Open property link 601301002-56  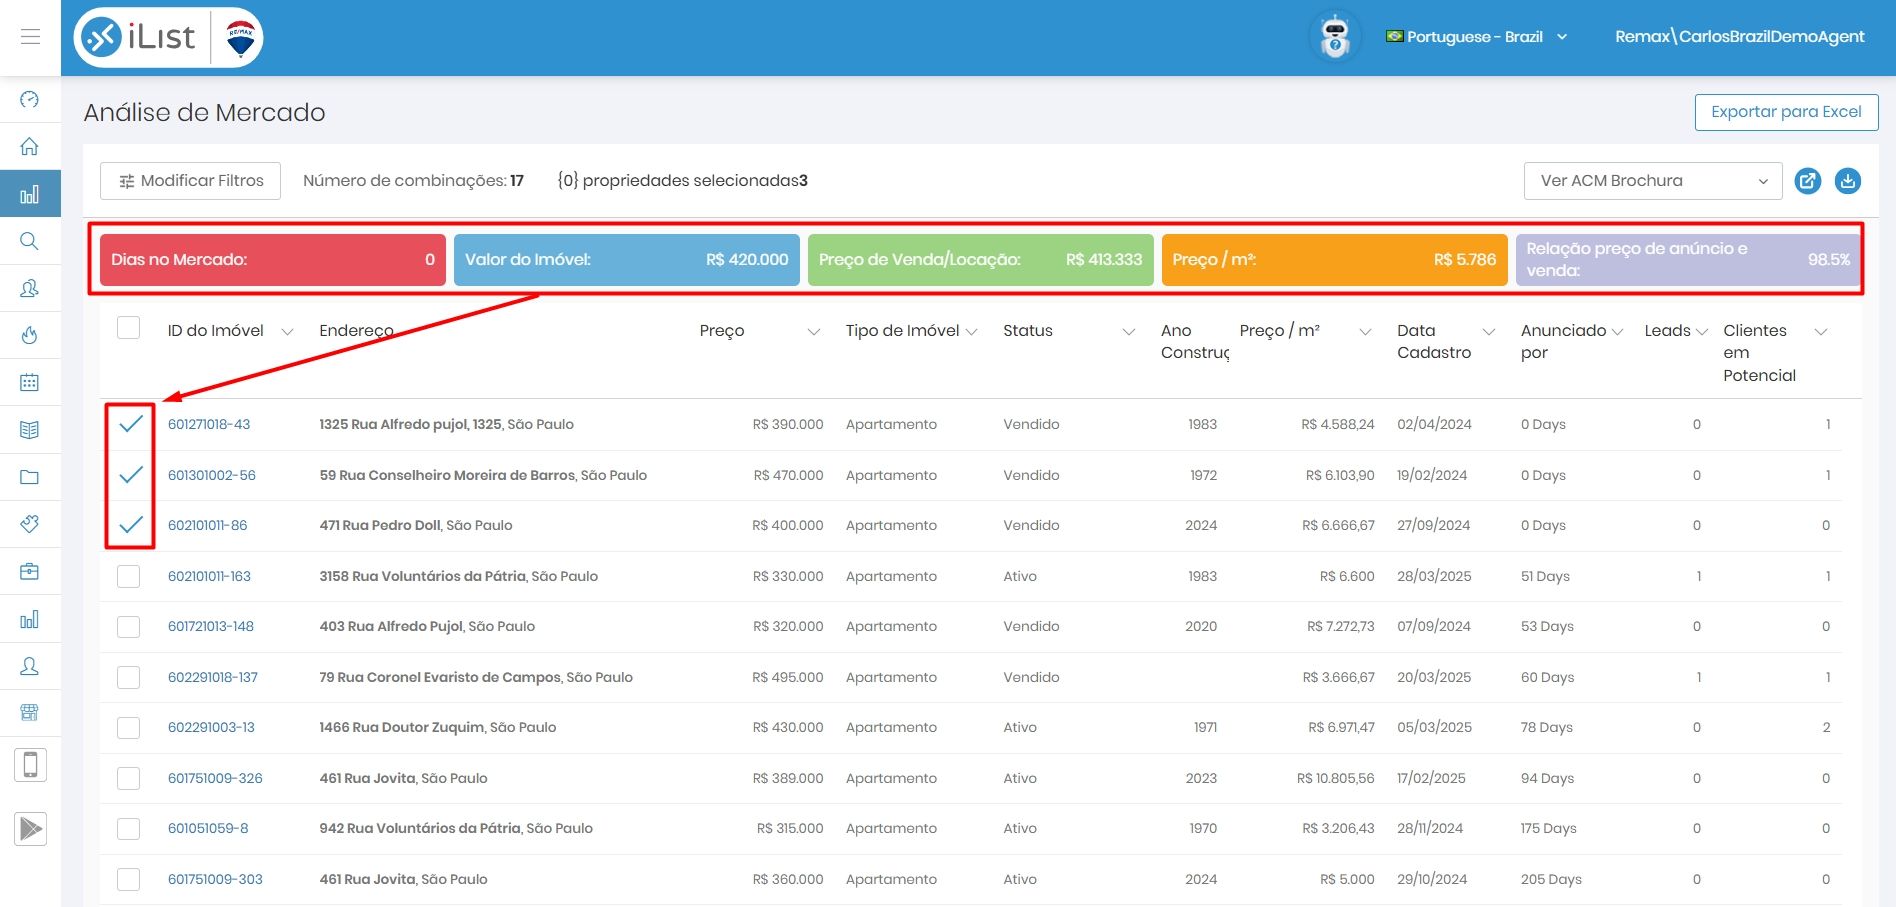pyautogui.click(x=212, y=475)
